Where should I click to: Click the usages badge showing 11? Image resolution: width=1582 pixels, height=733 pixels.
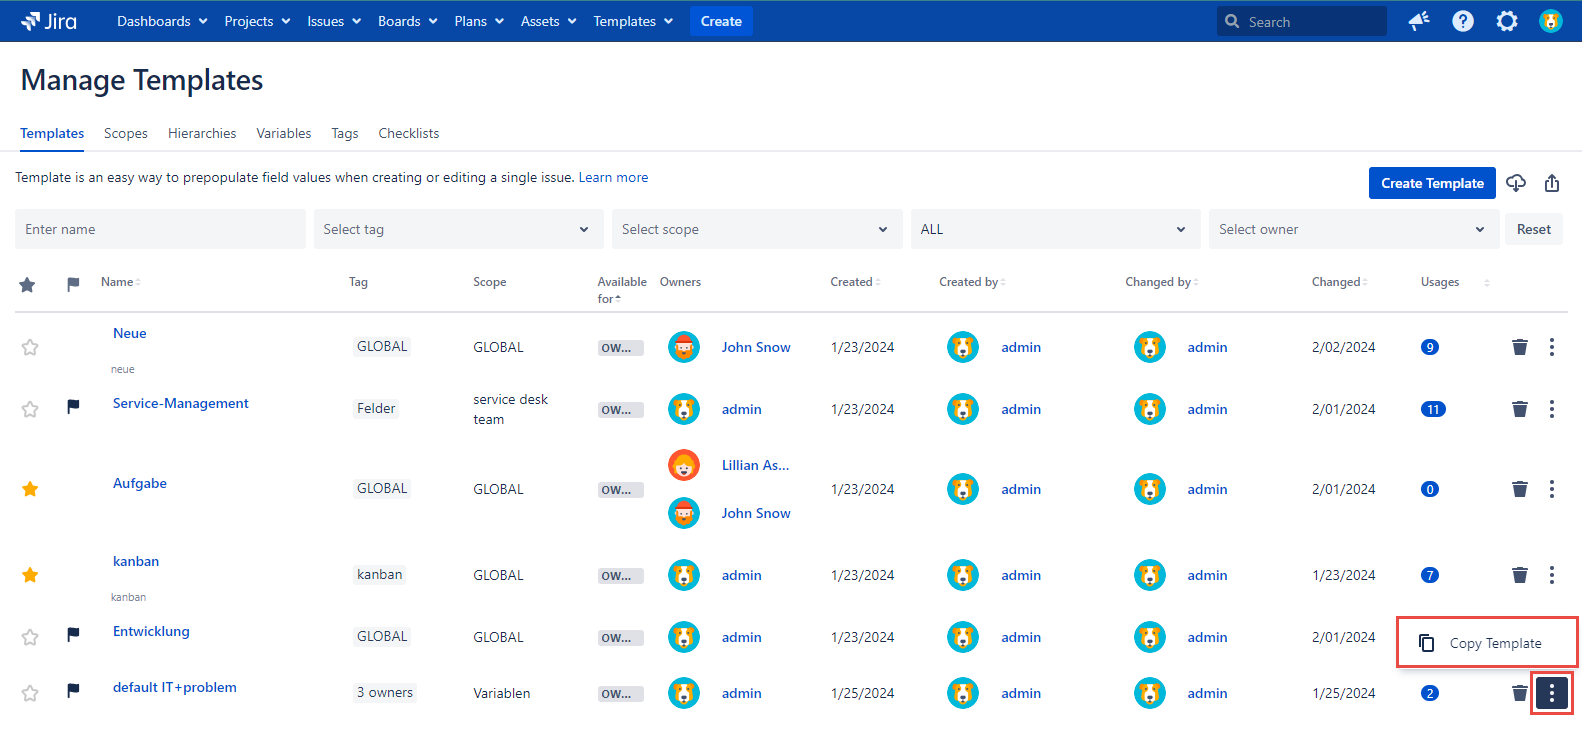pos(1432,409)
